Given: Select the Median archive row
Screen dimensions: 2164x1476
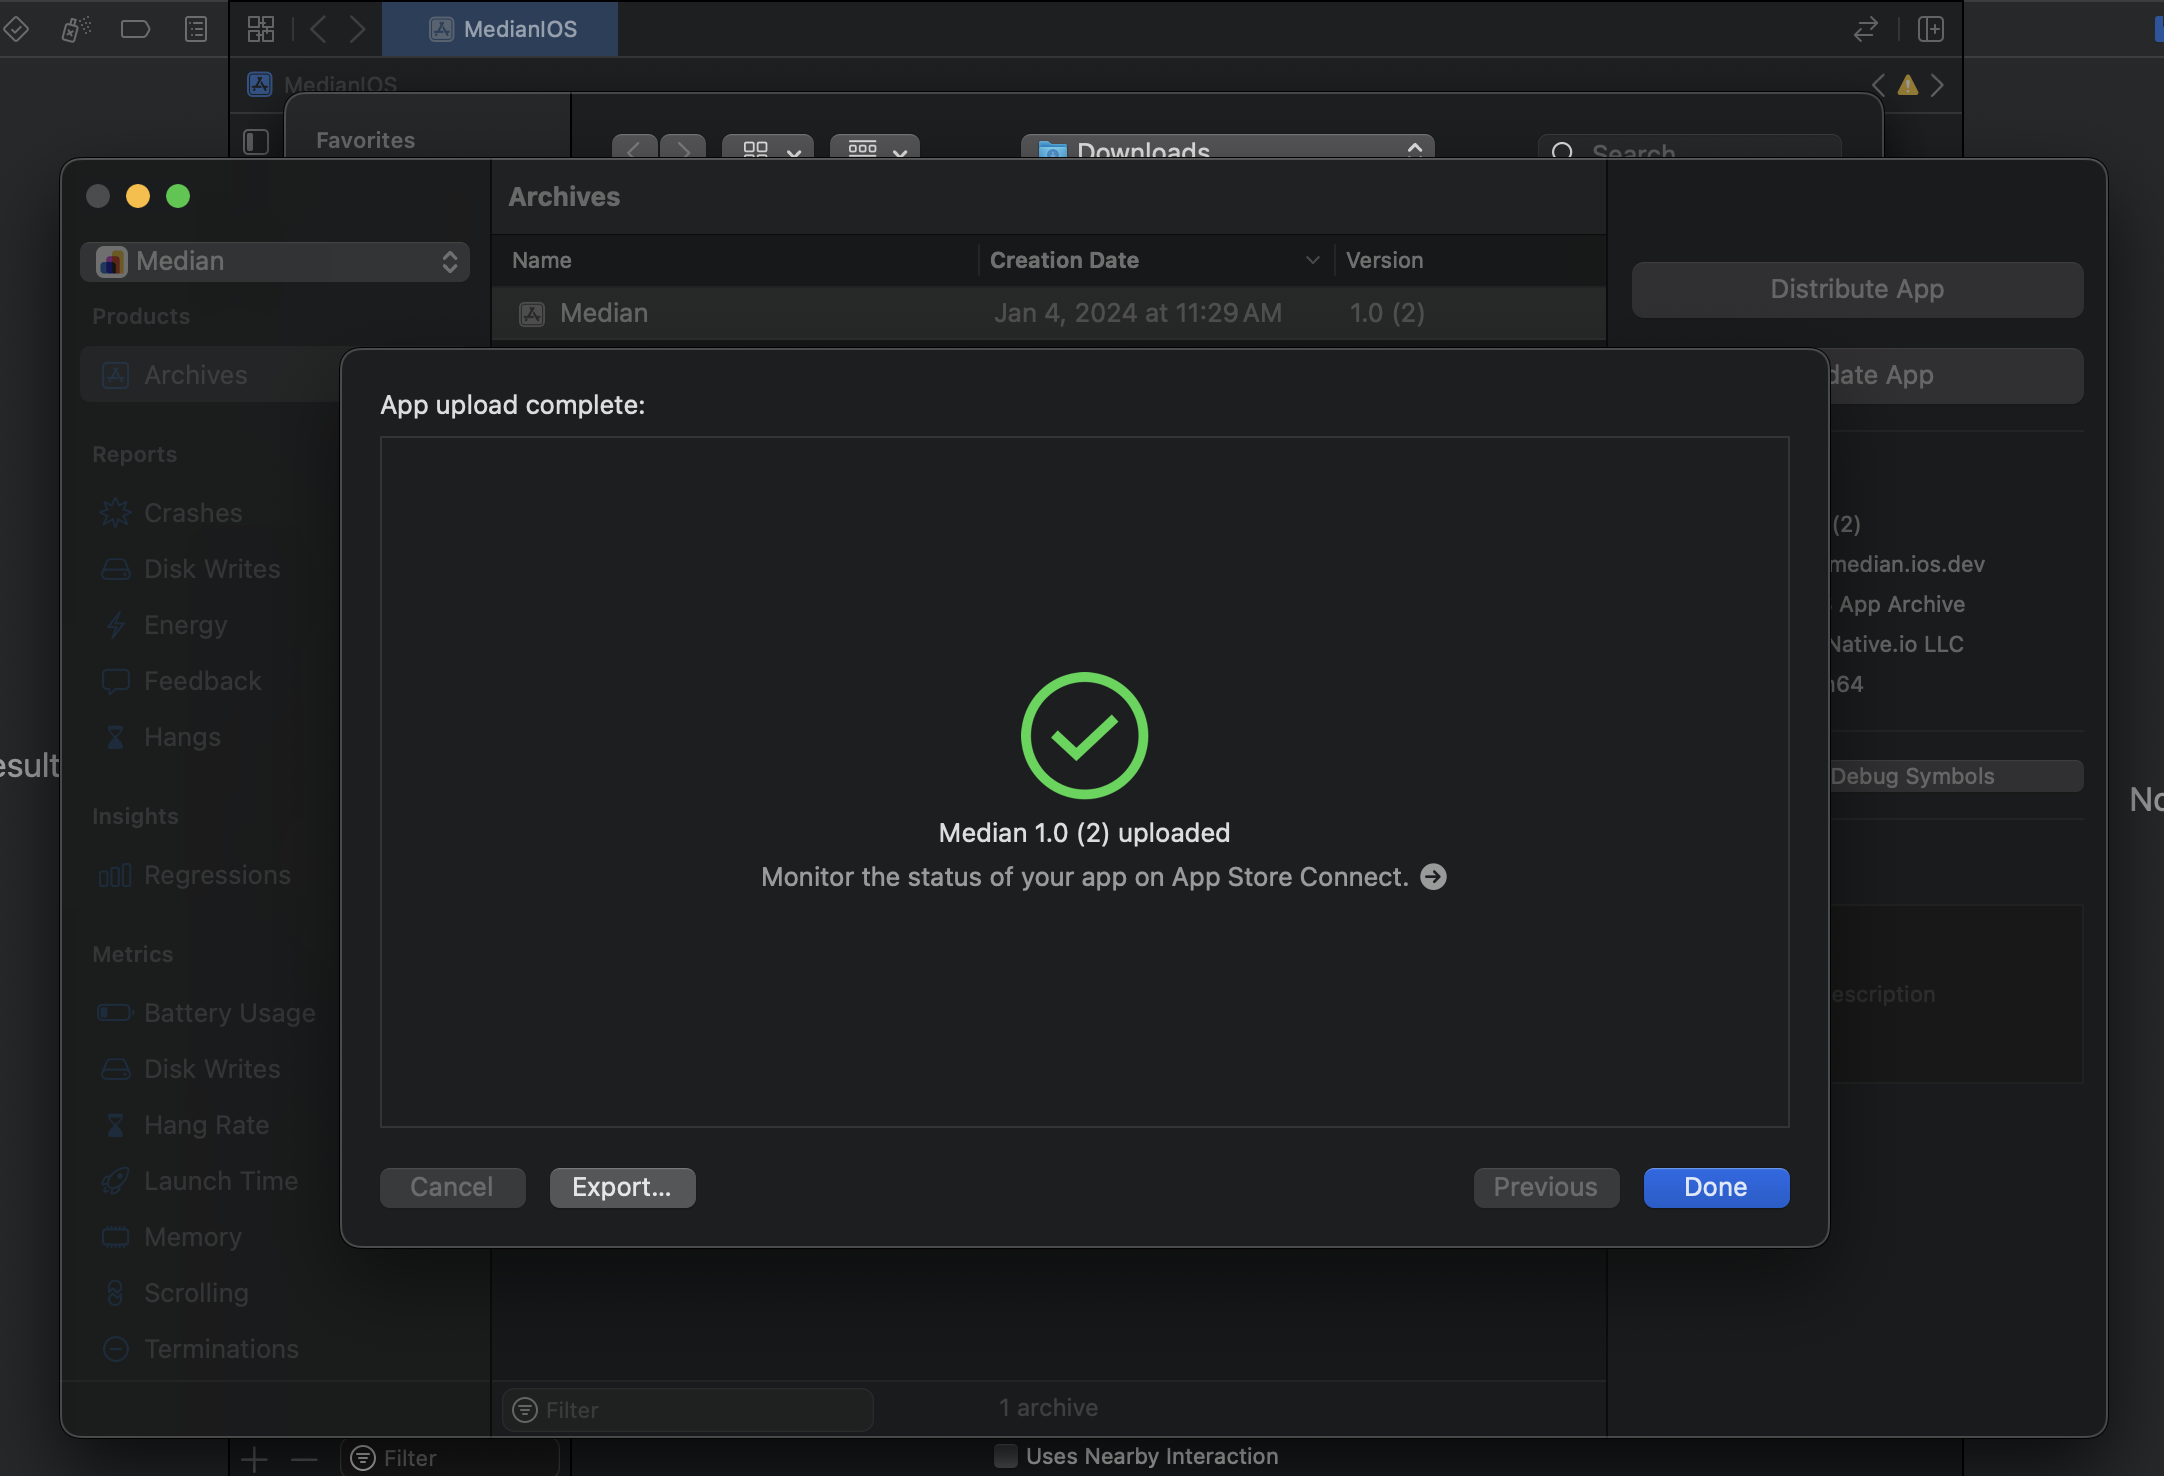Looking at the screenshot, I should (x=1048, y=313).
